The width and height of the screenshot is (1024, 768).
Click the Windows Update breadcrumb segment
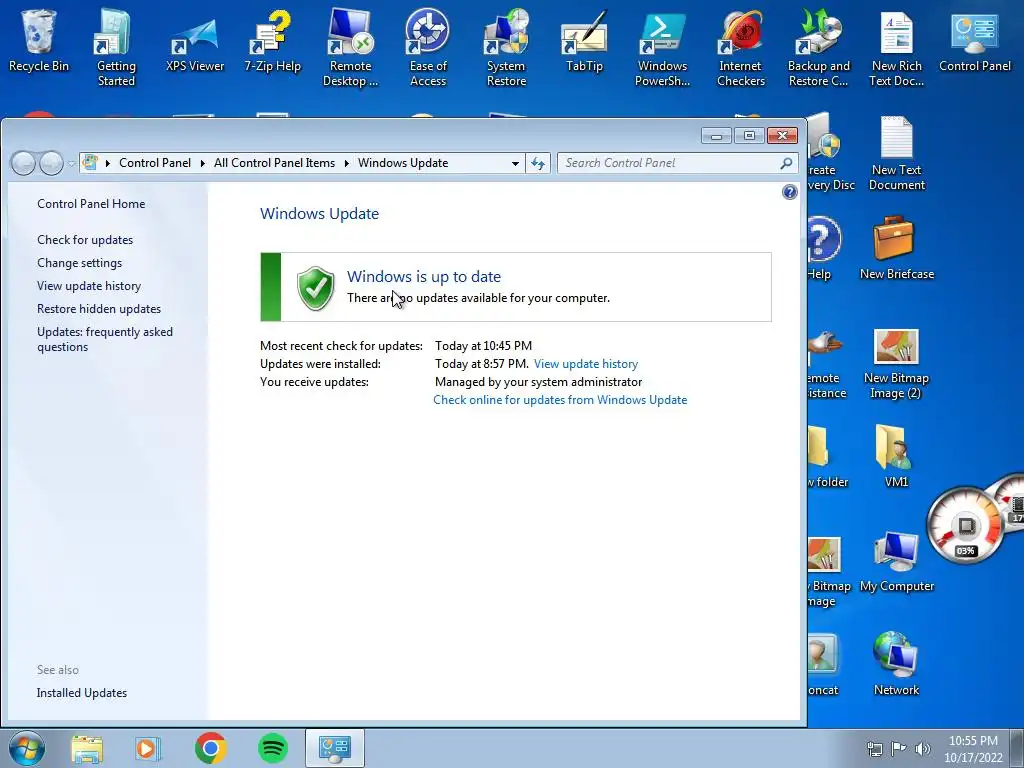click(403, 163)
